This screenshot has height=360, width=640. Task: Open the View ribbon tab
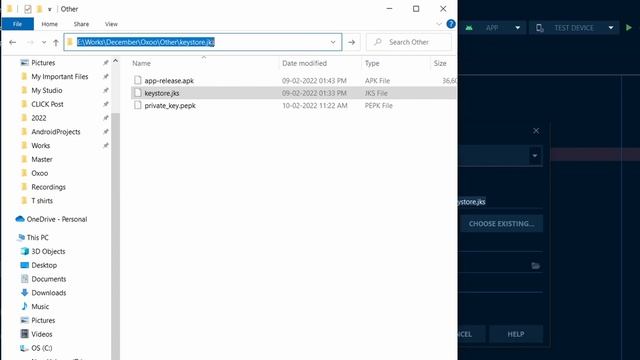(111, 24)
